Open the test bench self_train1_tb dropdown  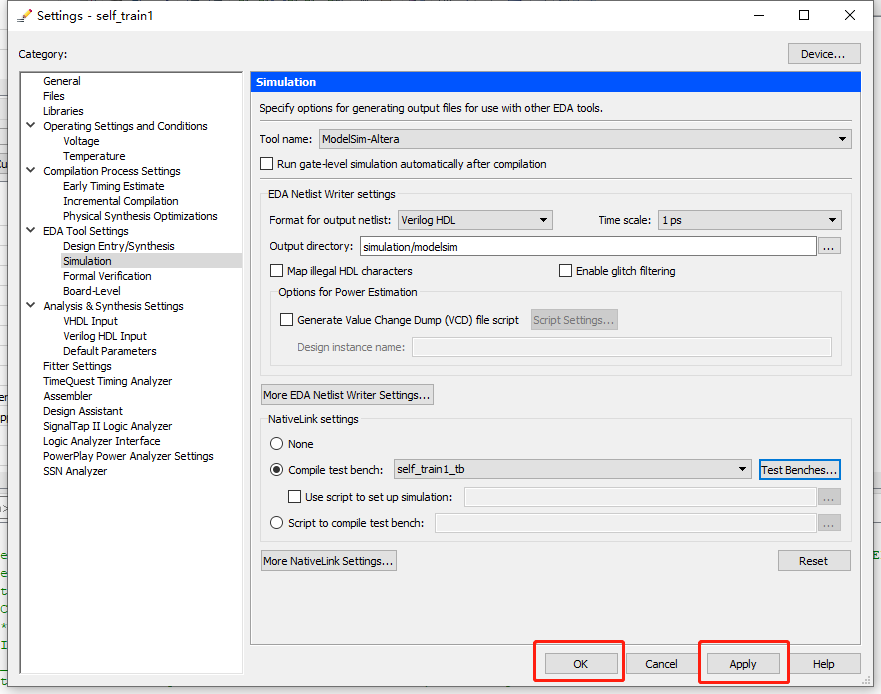[573, 469]
